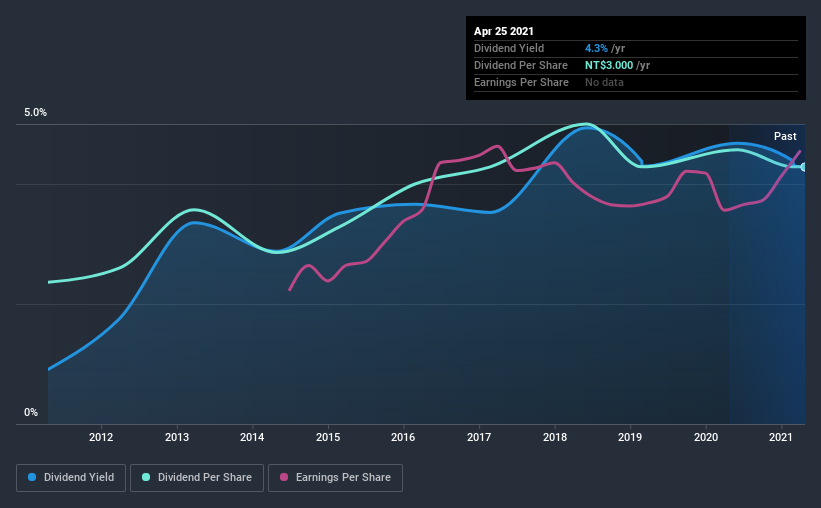Image resolution: width=821 pixels, height=508 pixels.
Task: Click the 2019 x-axis label
Action: coord(630,437)
